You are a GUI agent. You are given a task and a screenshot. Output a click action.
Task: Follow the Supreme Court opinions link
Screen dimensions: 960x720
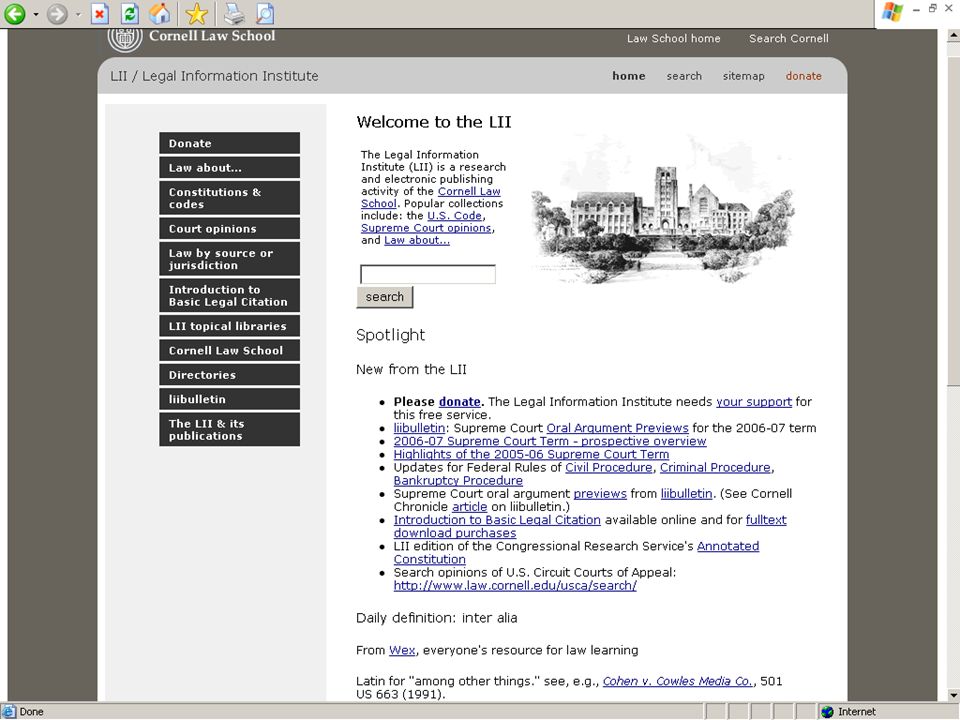426,228
